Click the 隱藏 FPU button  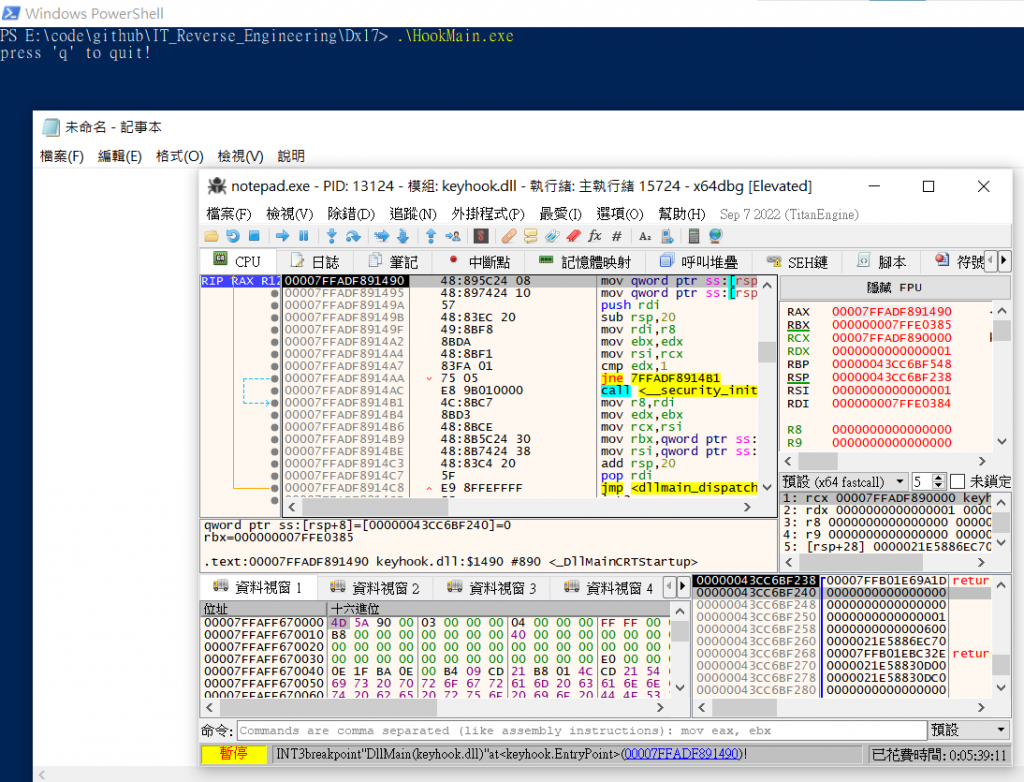coord(894,287)
